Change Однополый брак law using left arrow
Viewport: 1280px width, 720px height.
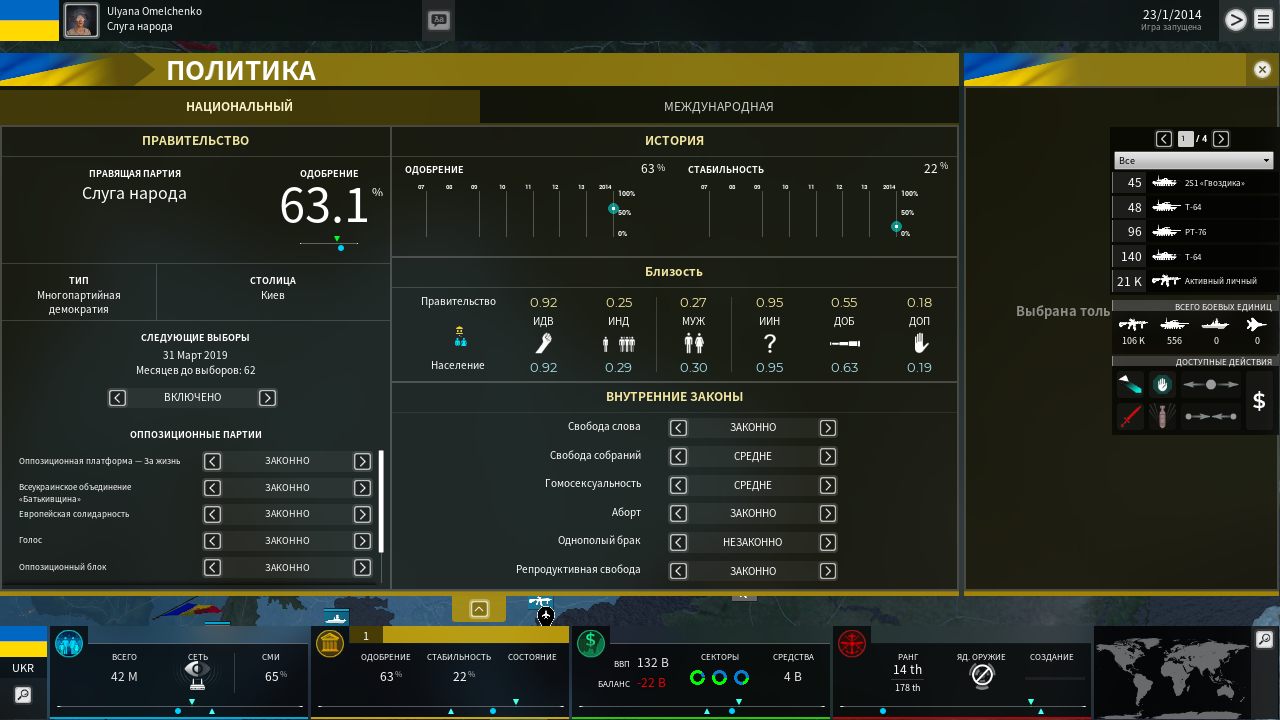[678, 542]
